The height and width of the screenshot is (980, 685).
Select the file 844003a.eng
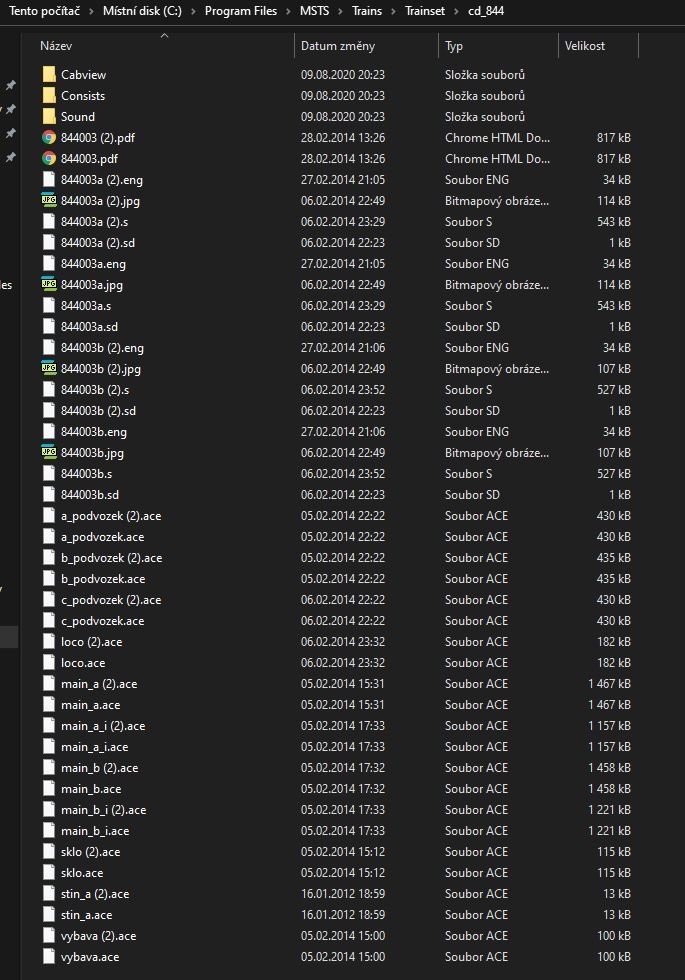93,264
